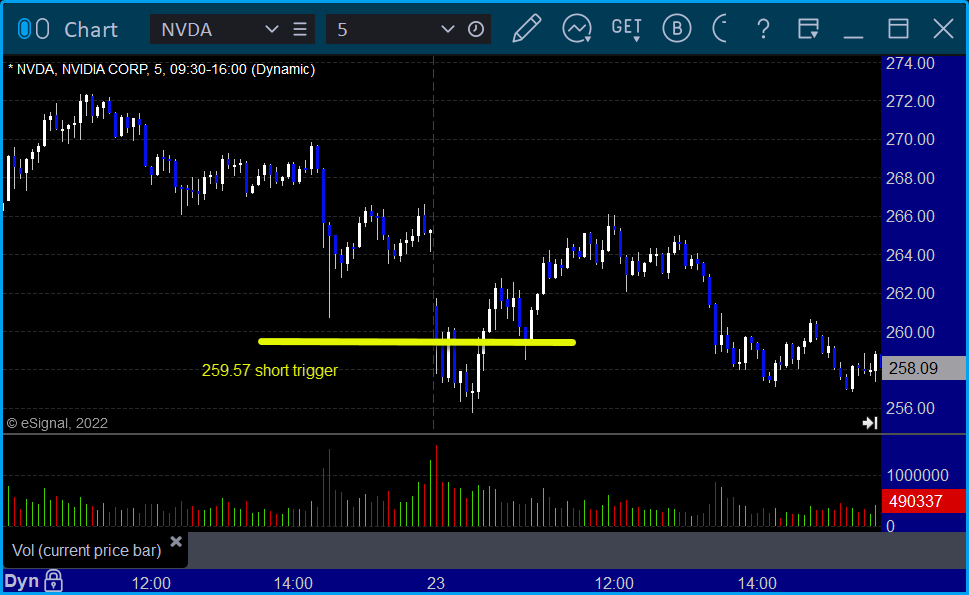Image resolution: width=969 pixels, height=595 pixels.
Task: Open the time template clock icon
Action: (476, 29)
